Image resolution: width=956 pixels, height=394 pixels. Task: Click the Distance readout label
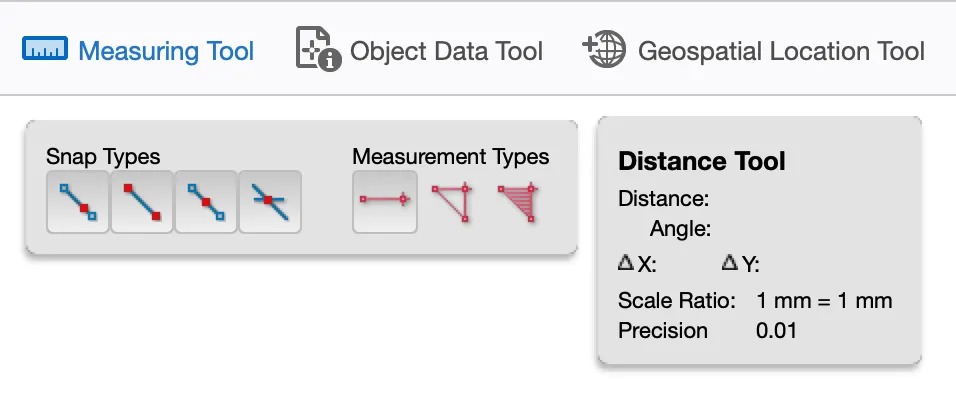click(x=663, y=199)
